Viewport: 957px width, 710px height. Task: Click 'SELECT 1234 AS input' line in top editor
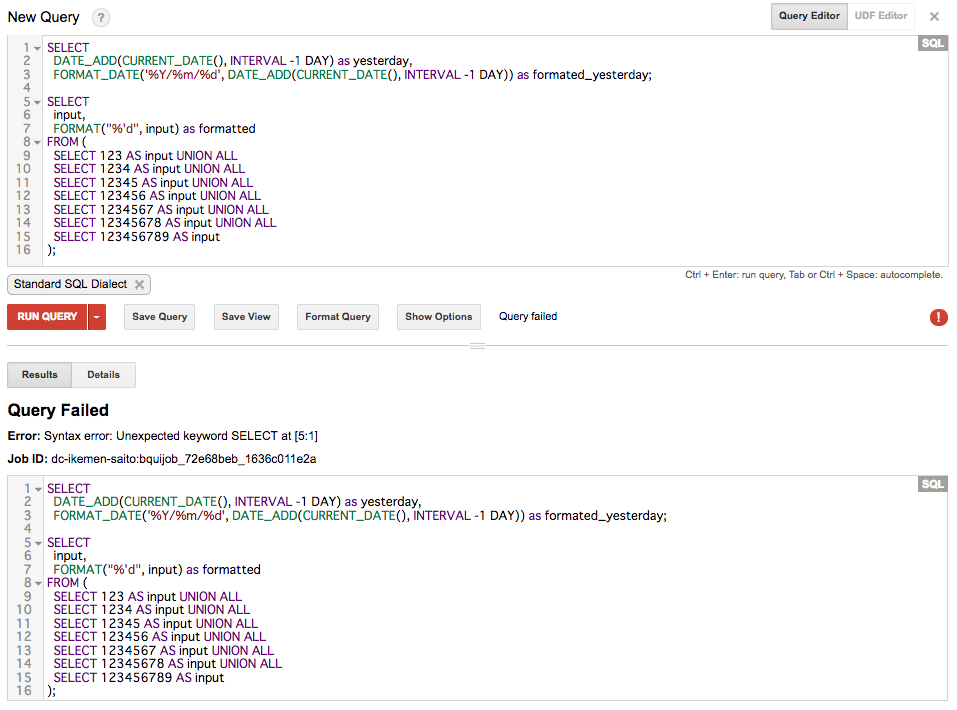pyautogui.click(x=149, y=169)
